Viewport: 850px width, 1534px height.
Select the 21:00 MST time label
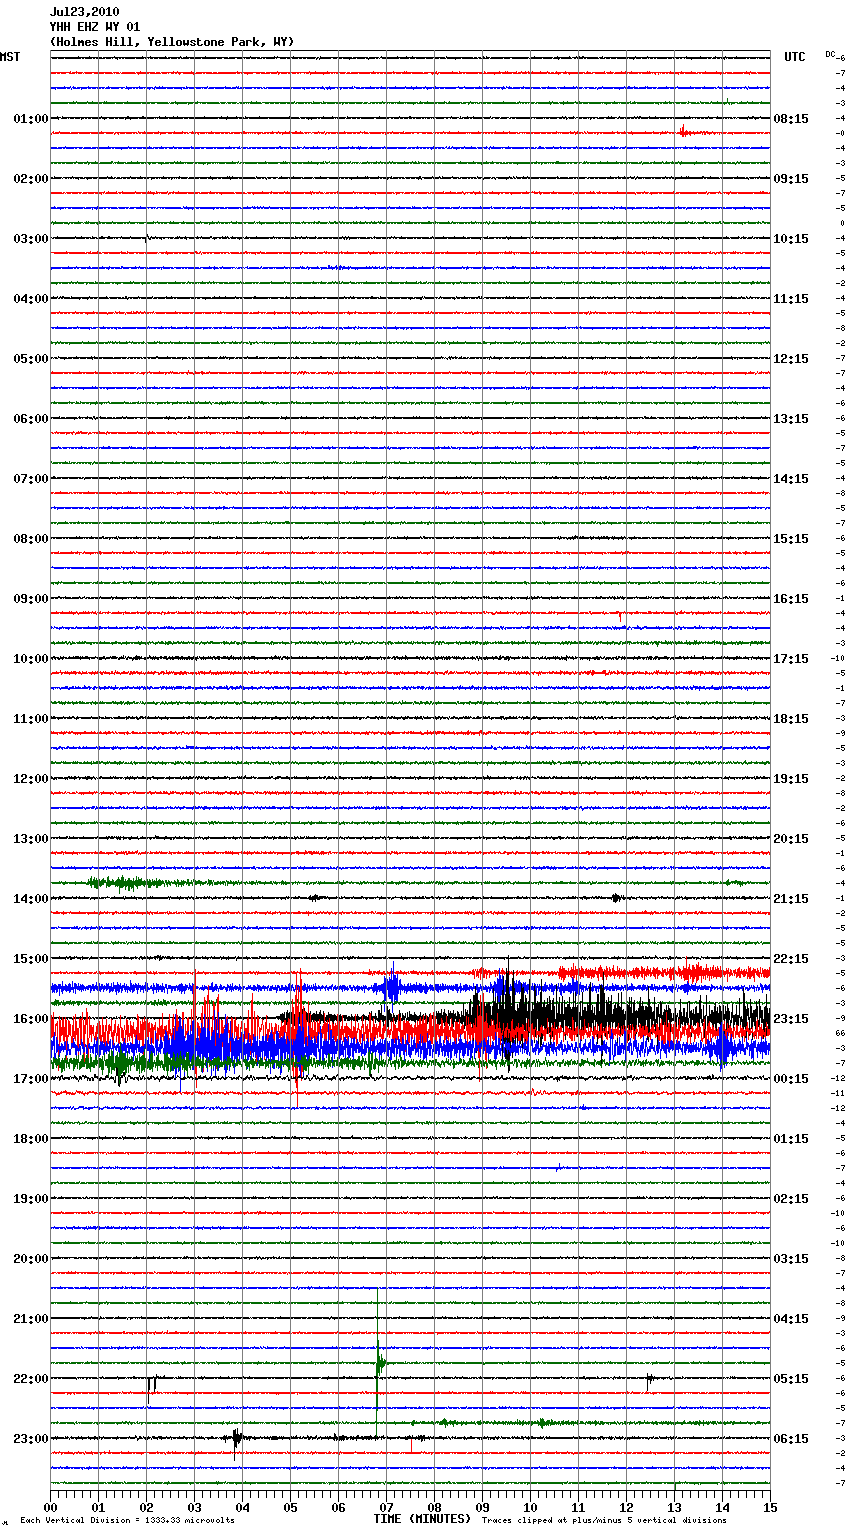click(31, 1319)
